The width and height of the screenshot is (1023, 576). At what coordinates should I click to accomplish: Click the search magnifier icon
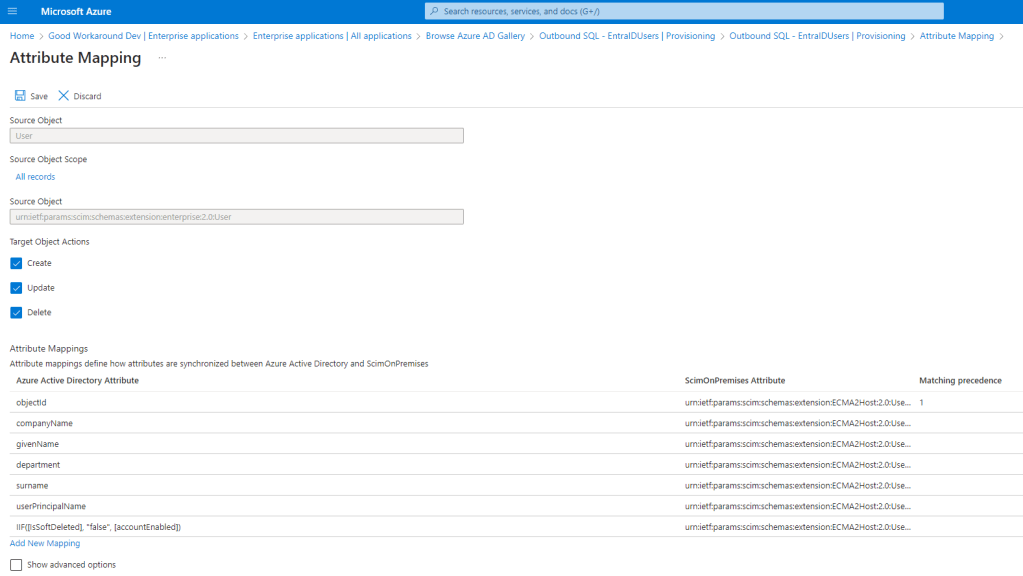434,11
